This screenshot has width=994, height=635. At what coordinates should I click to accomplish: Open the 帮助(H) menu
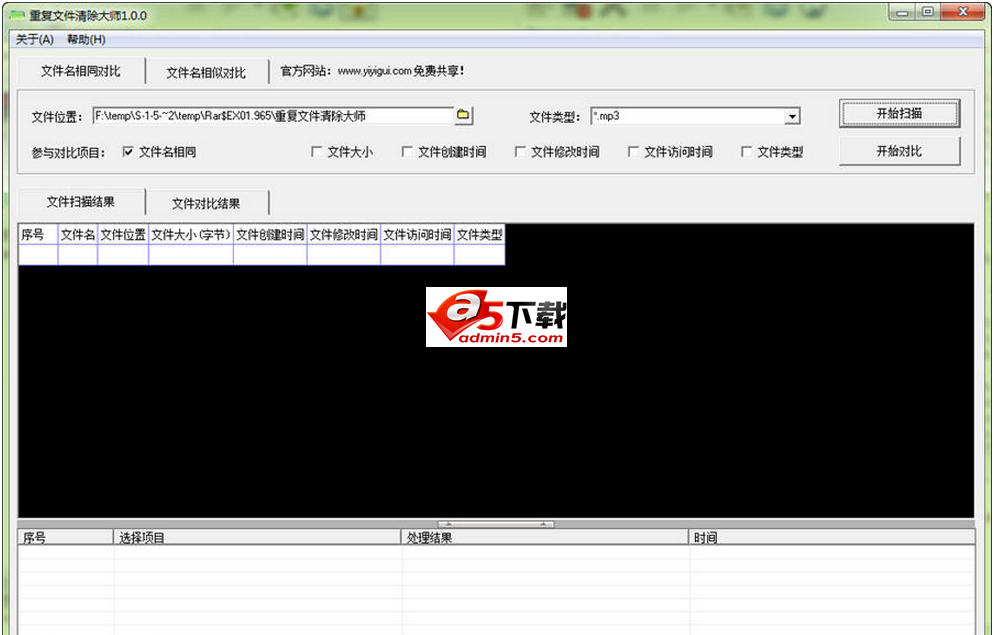click(86, 39)
